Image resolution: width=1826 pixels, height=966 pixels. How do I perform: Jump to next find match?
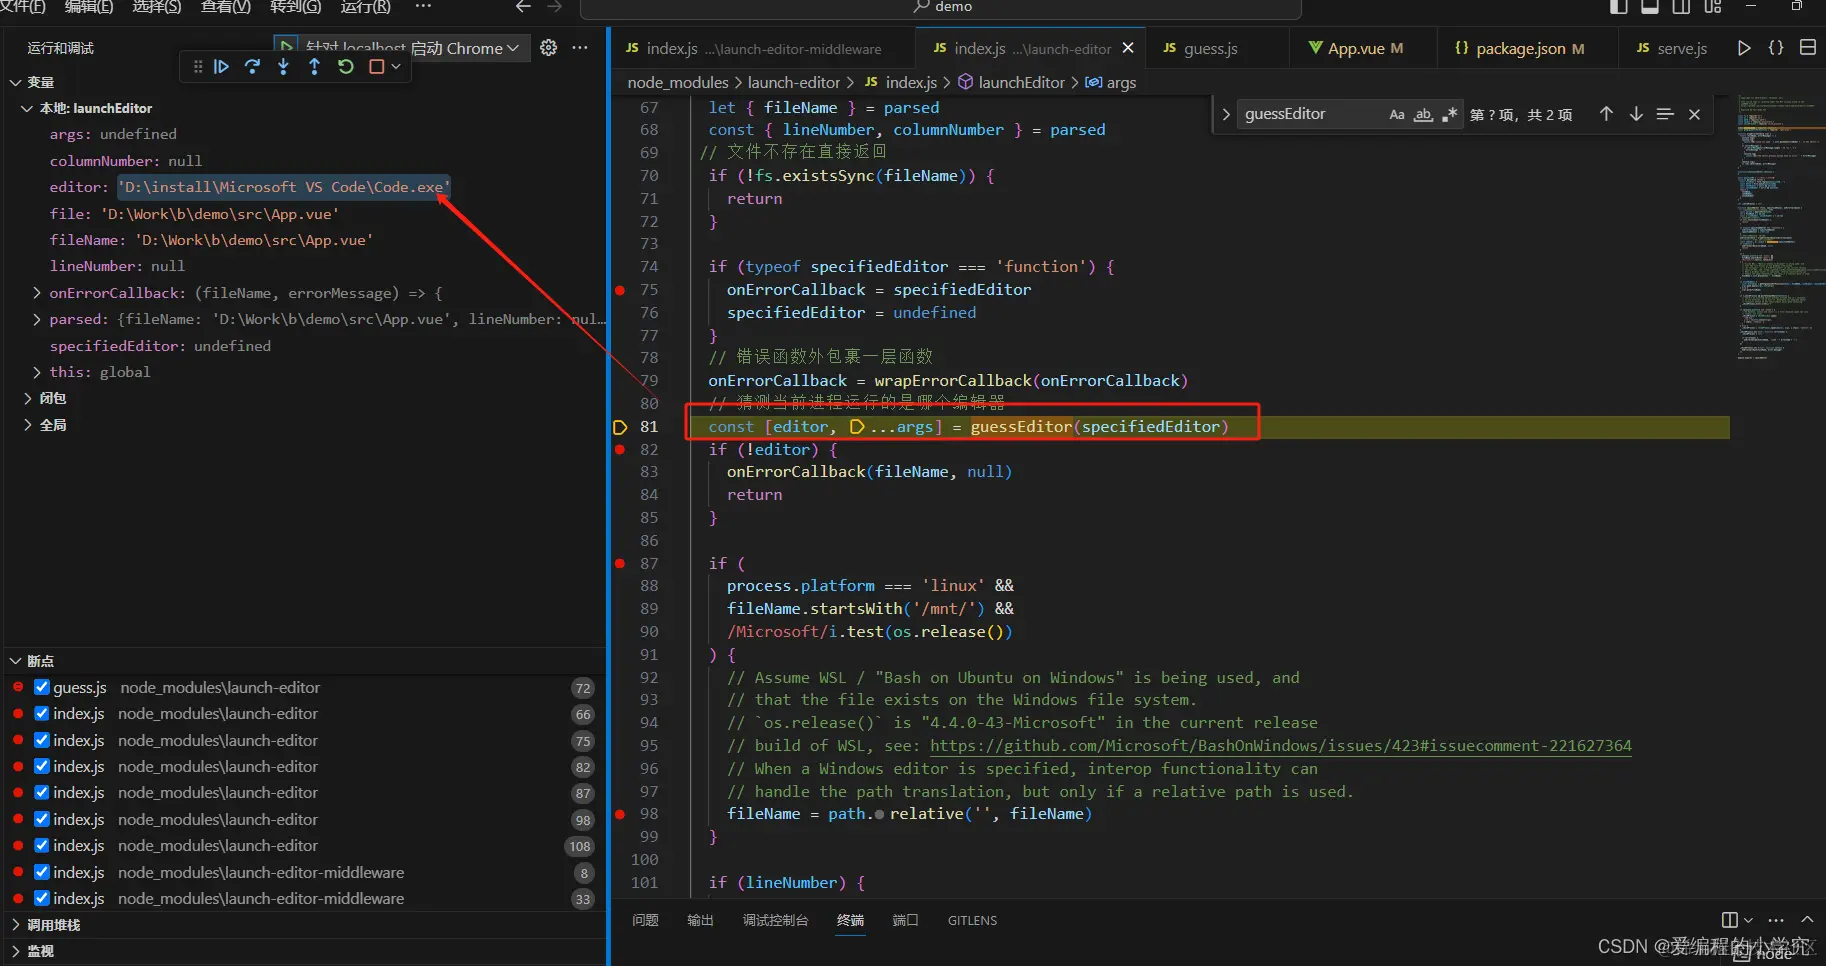click(x=1636, y=114)
